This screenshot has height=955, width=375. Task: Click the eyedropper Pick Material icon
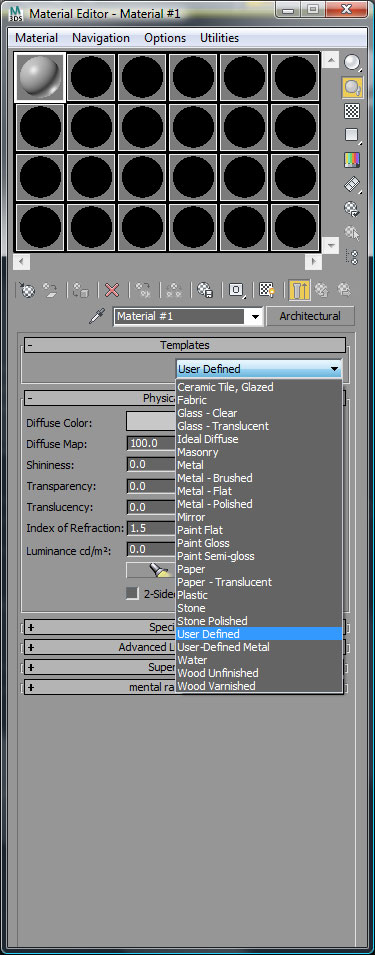(x=97, y=316)
